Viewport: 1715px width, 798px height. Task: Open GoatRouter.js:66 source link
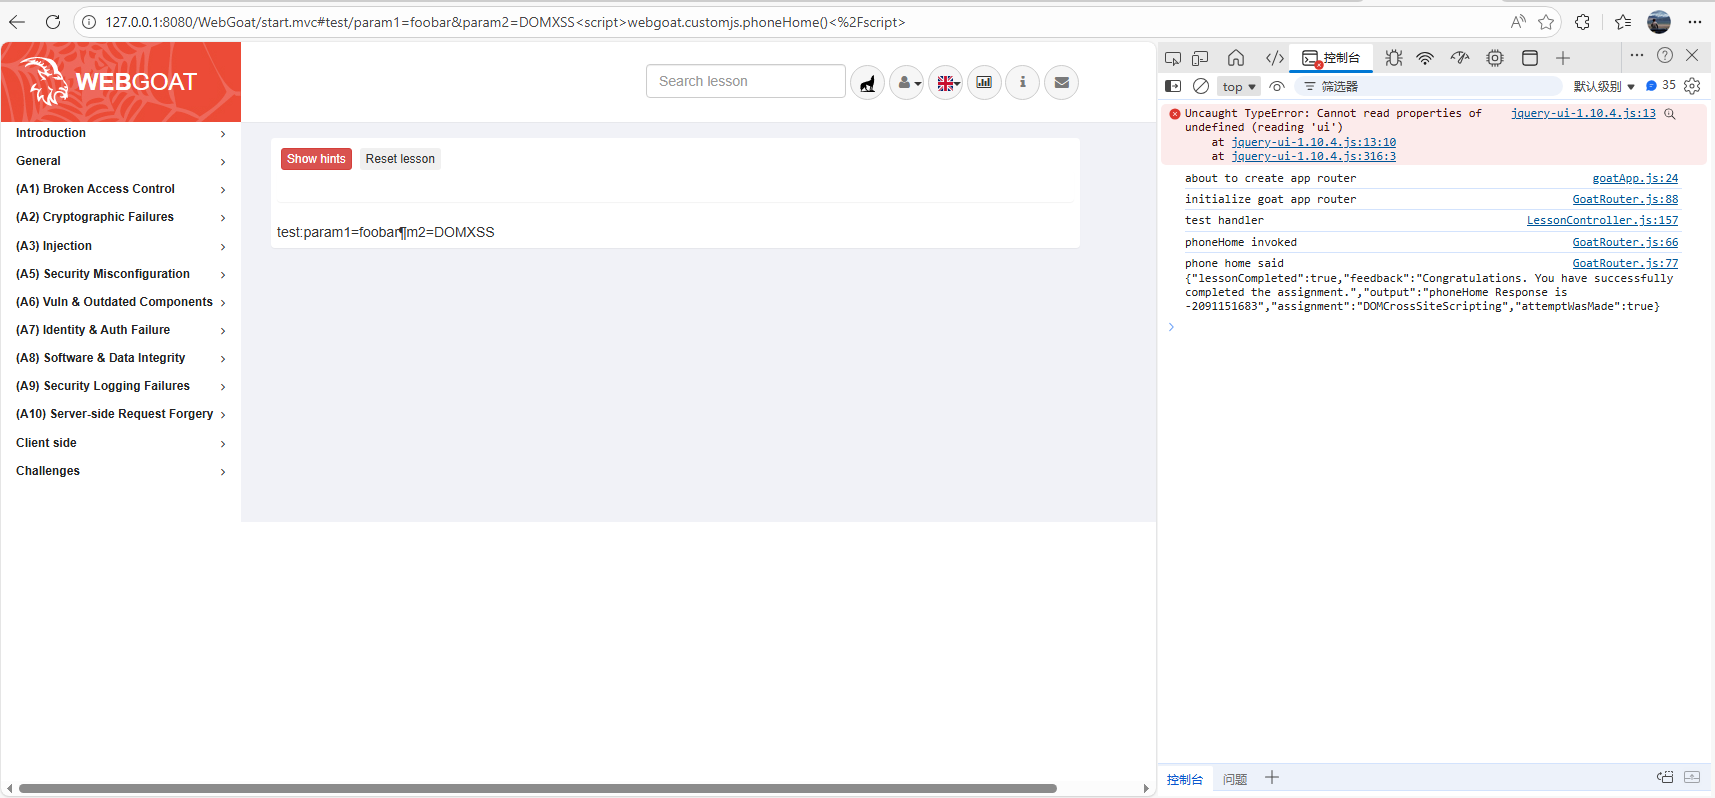[x=1625, y=242]
